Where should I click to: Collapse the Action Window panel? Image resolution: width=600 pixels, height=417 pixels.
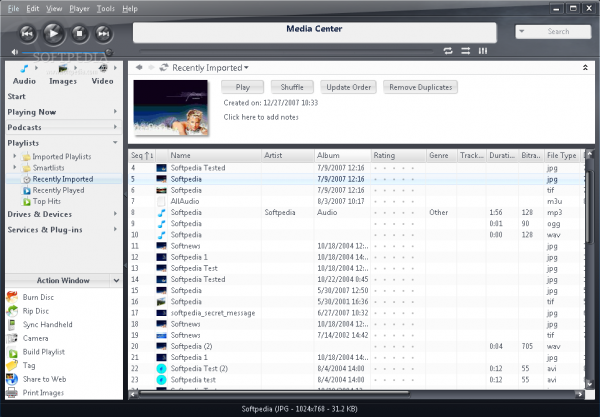point(115,281)
